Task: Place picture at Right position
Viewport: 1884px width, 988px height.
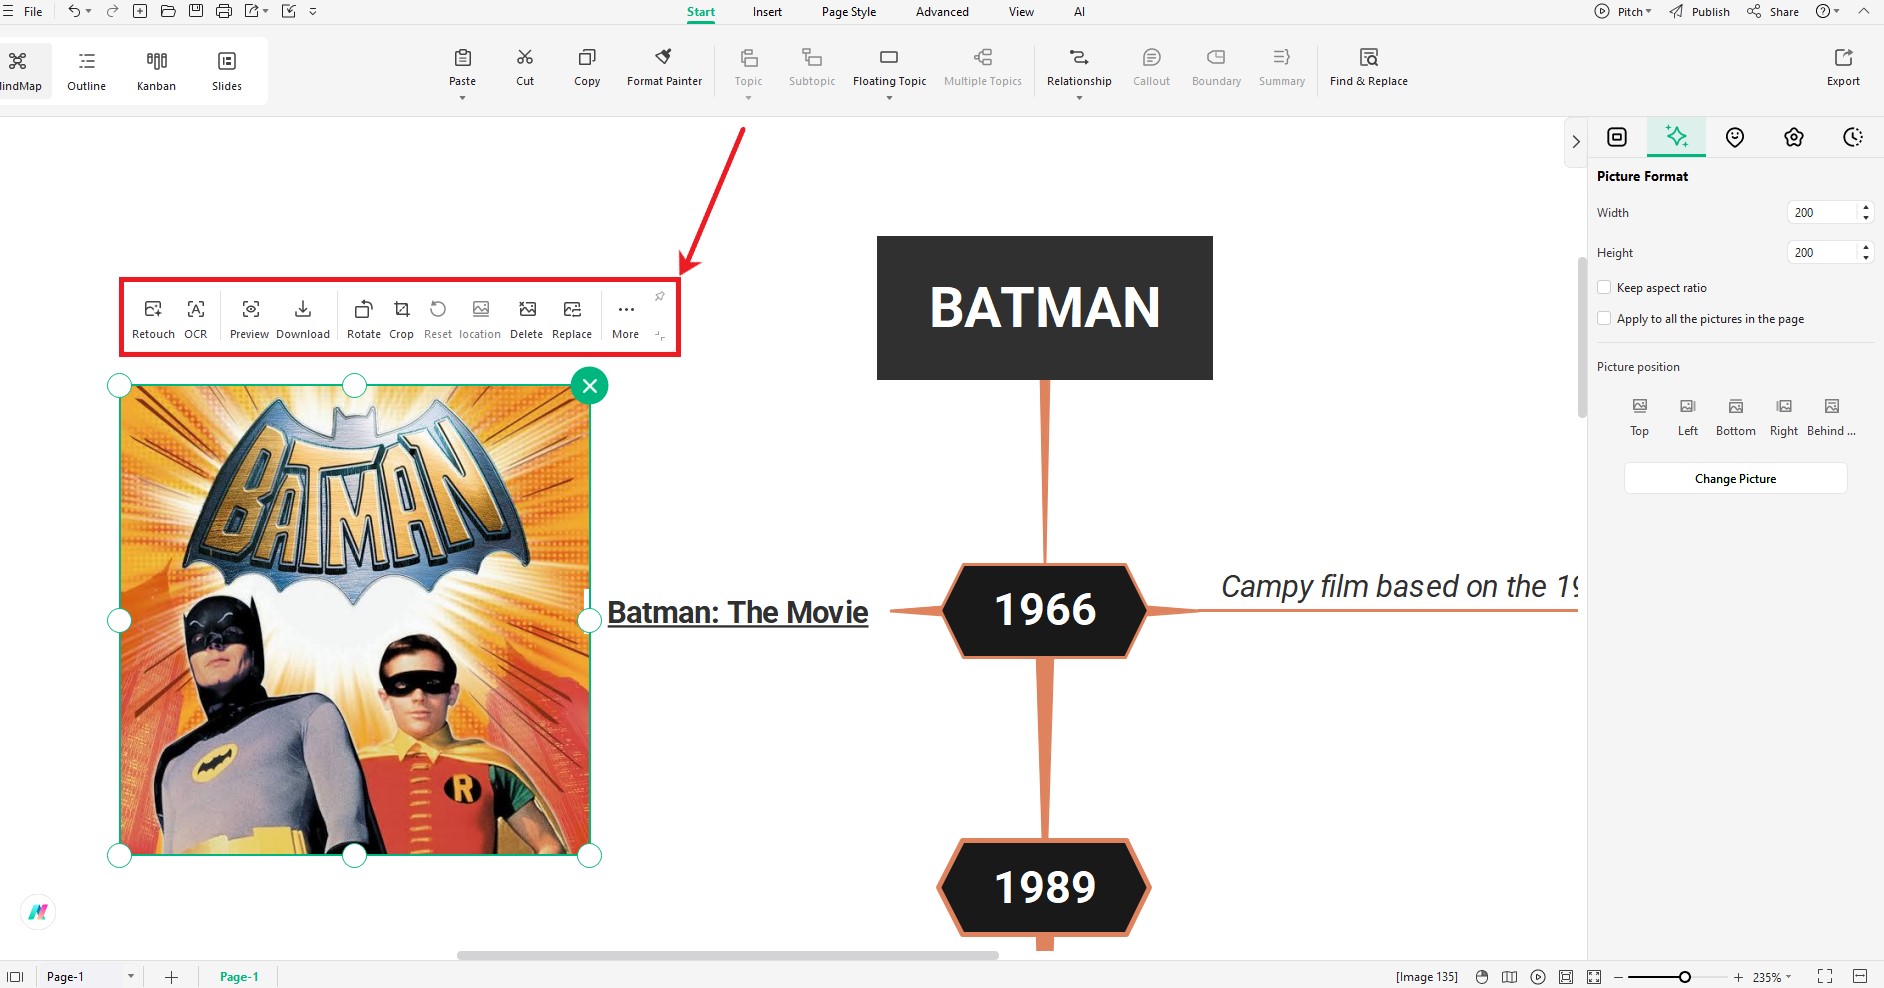Action: click(x=1784, y=417)
